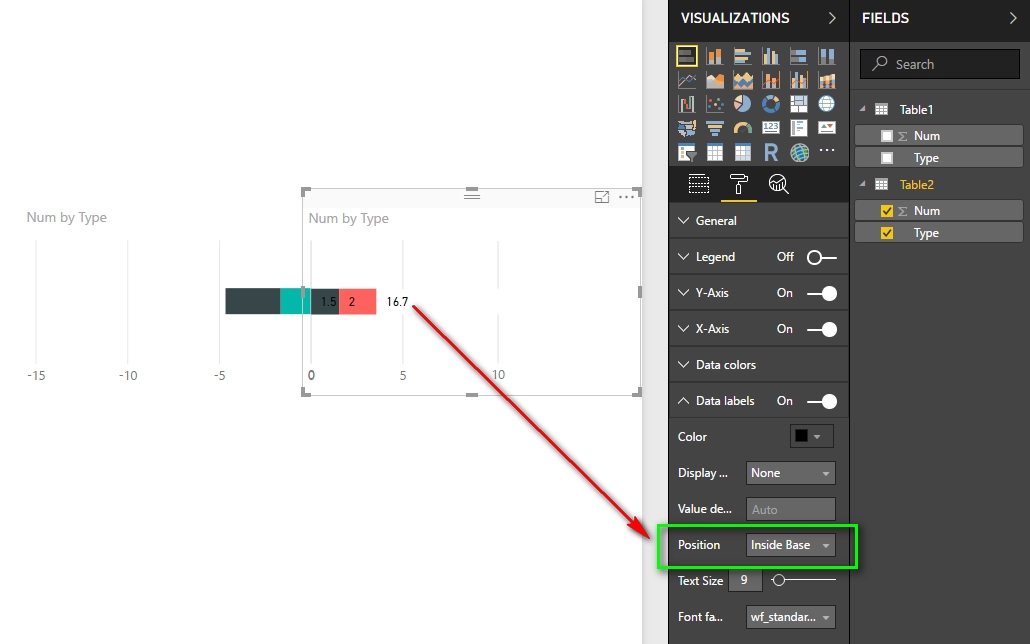1030x644 pixels.
Task: Select the R script visual
Action: click(x=771, y=152)
